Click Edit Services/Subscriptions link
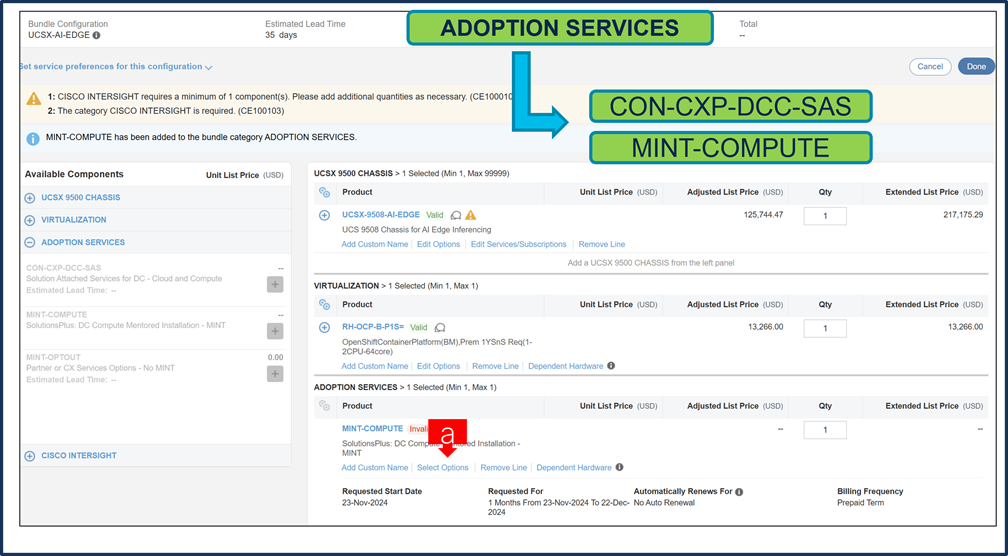The image size is (1008, 556). [x=519, y=244]
